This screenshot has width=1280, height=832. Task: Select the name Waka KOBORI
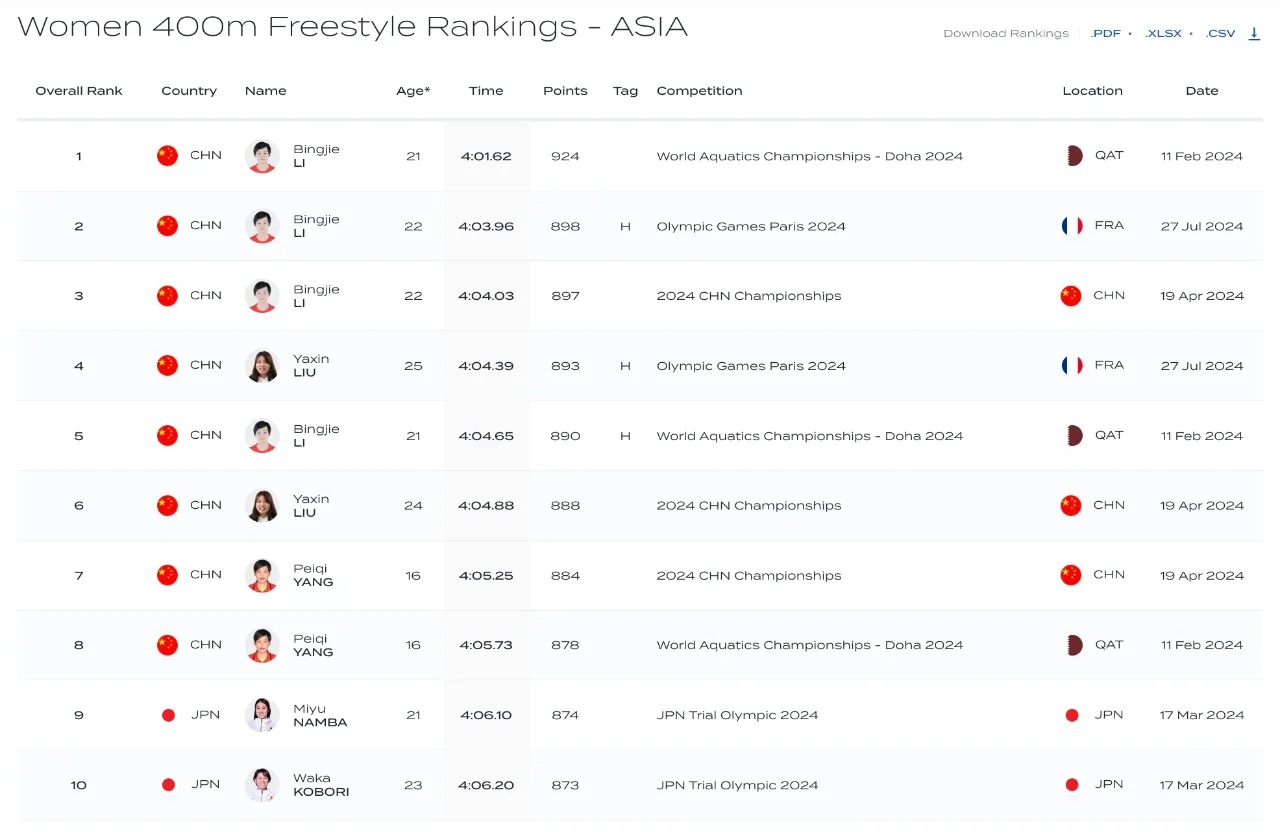[321, 785]
